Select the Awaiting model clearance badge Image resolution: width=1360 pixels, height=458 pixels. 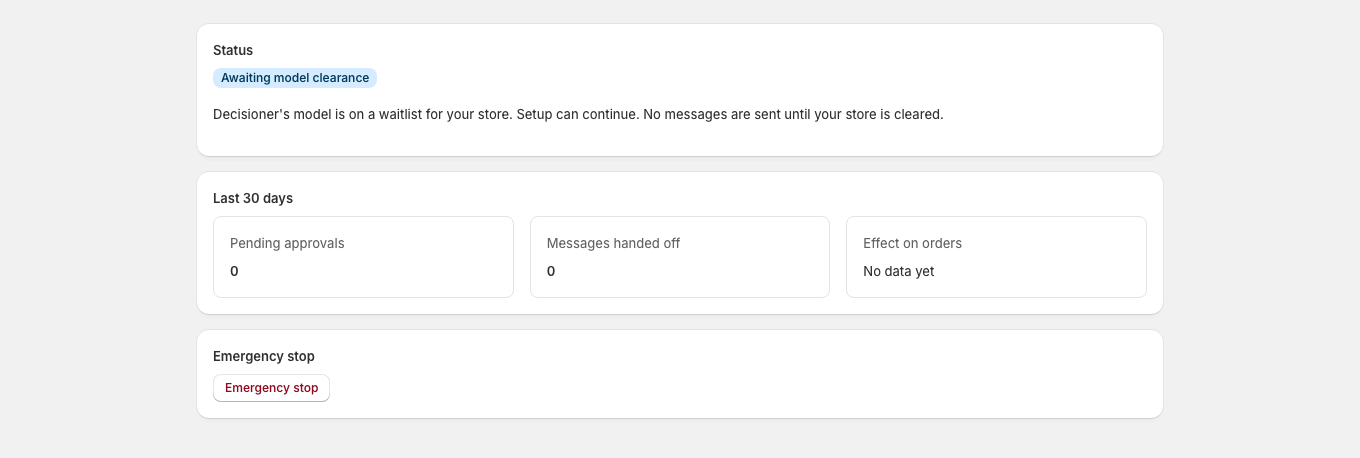[295, 78]
